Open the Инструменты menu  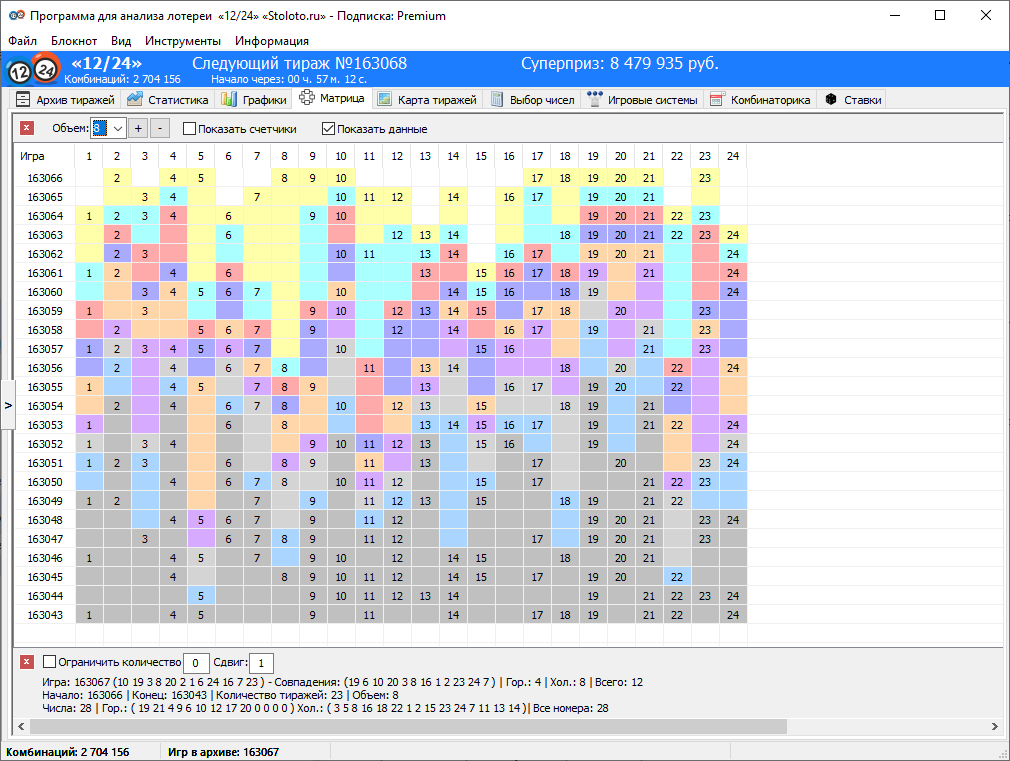(183, 41)
